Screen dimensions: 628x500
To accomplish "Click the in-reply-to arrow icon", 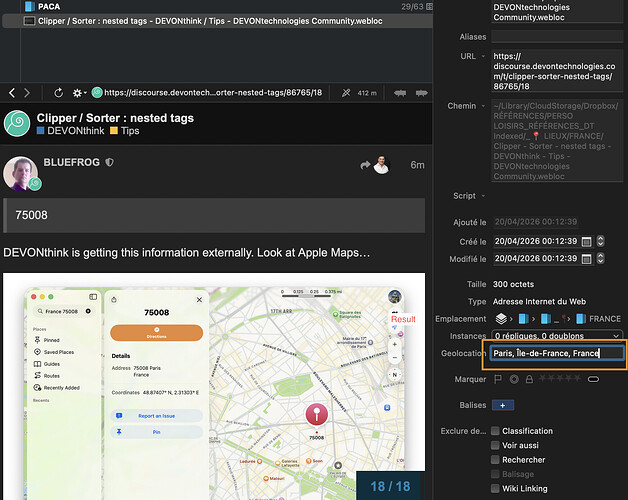I will tap(365, 165).
